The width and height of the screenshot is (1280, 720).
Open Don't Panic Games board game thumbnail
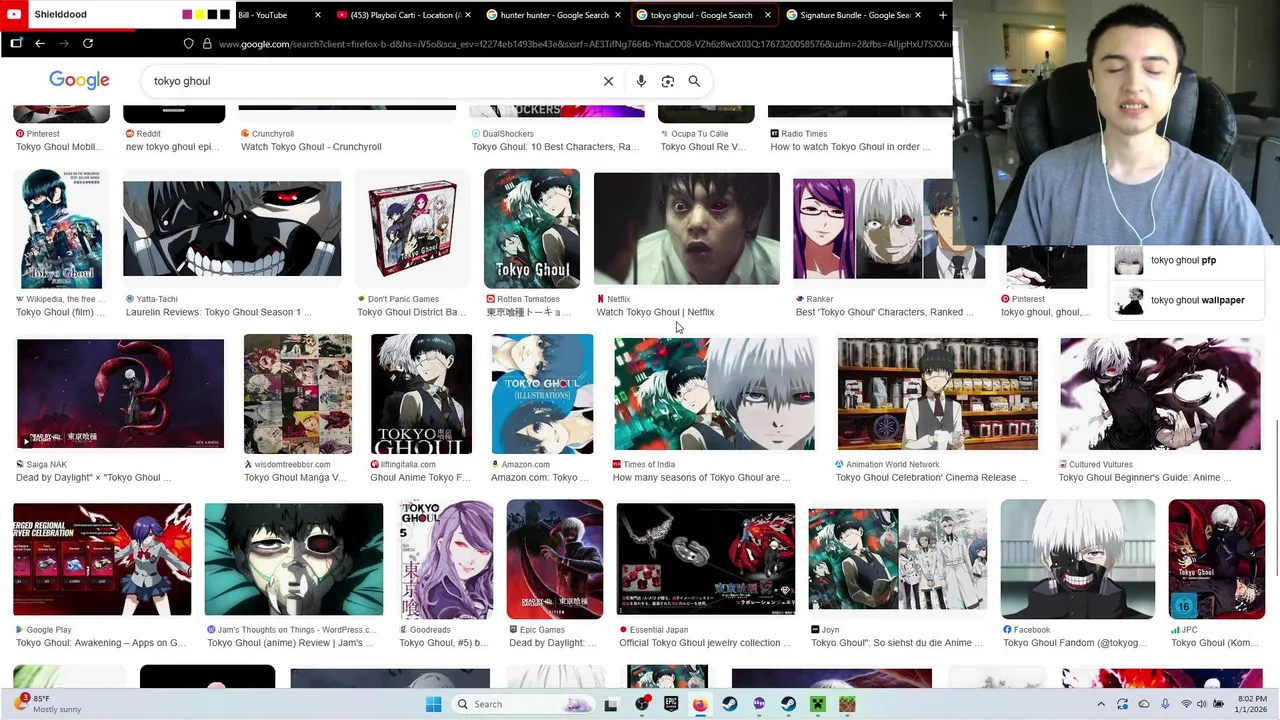412,229
